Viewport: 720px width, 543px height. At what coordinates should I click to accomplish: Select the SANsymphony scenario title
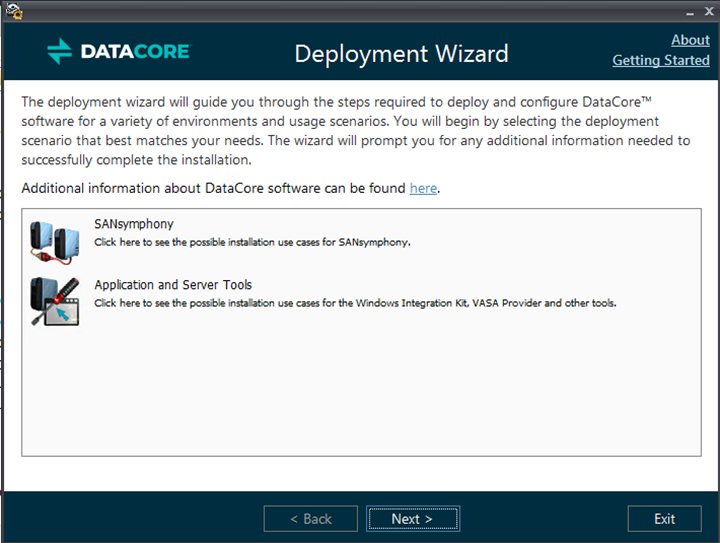(x=134, y=225)
